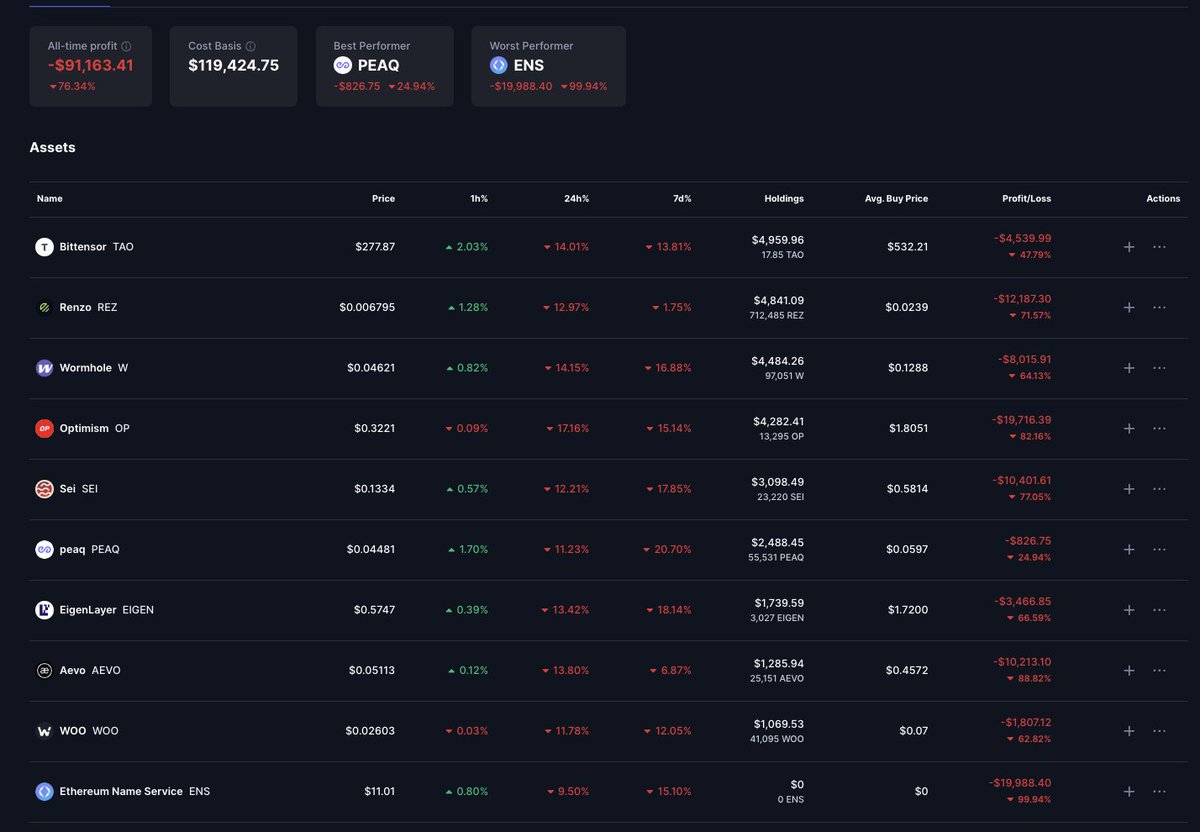Click the Renzo REZ coin logo
1200x832 pixels.
(x=44, y=308)
